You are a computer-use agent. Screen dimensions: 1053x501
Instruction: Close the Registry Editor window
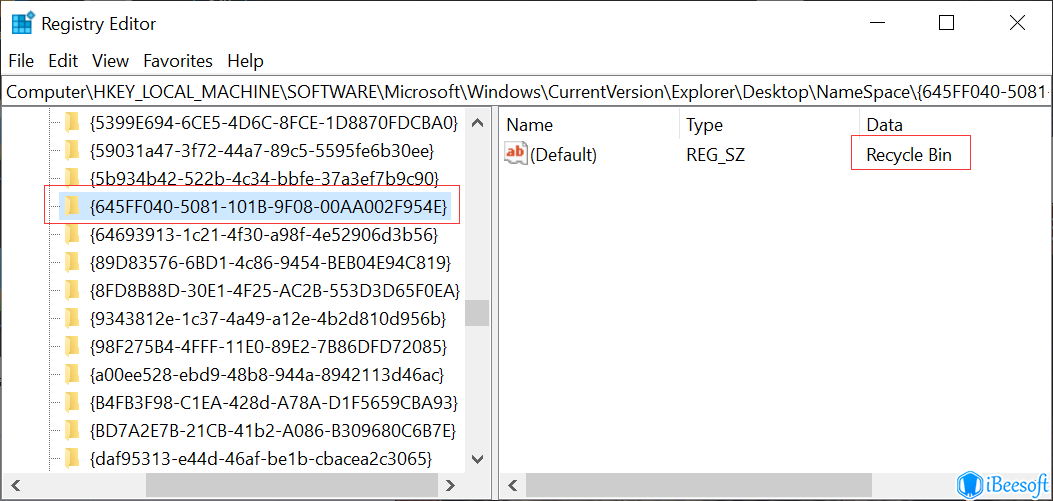1017,24
